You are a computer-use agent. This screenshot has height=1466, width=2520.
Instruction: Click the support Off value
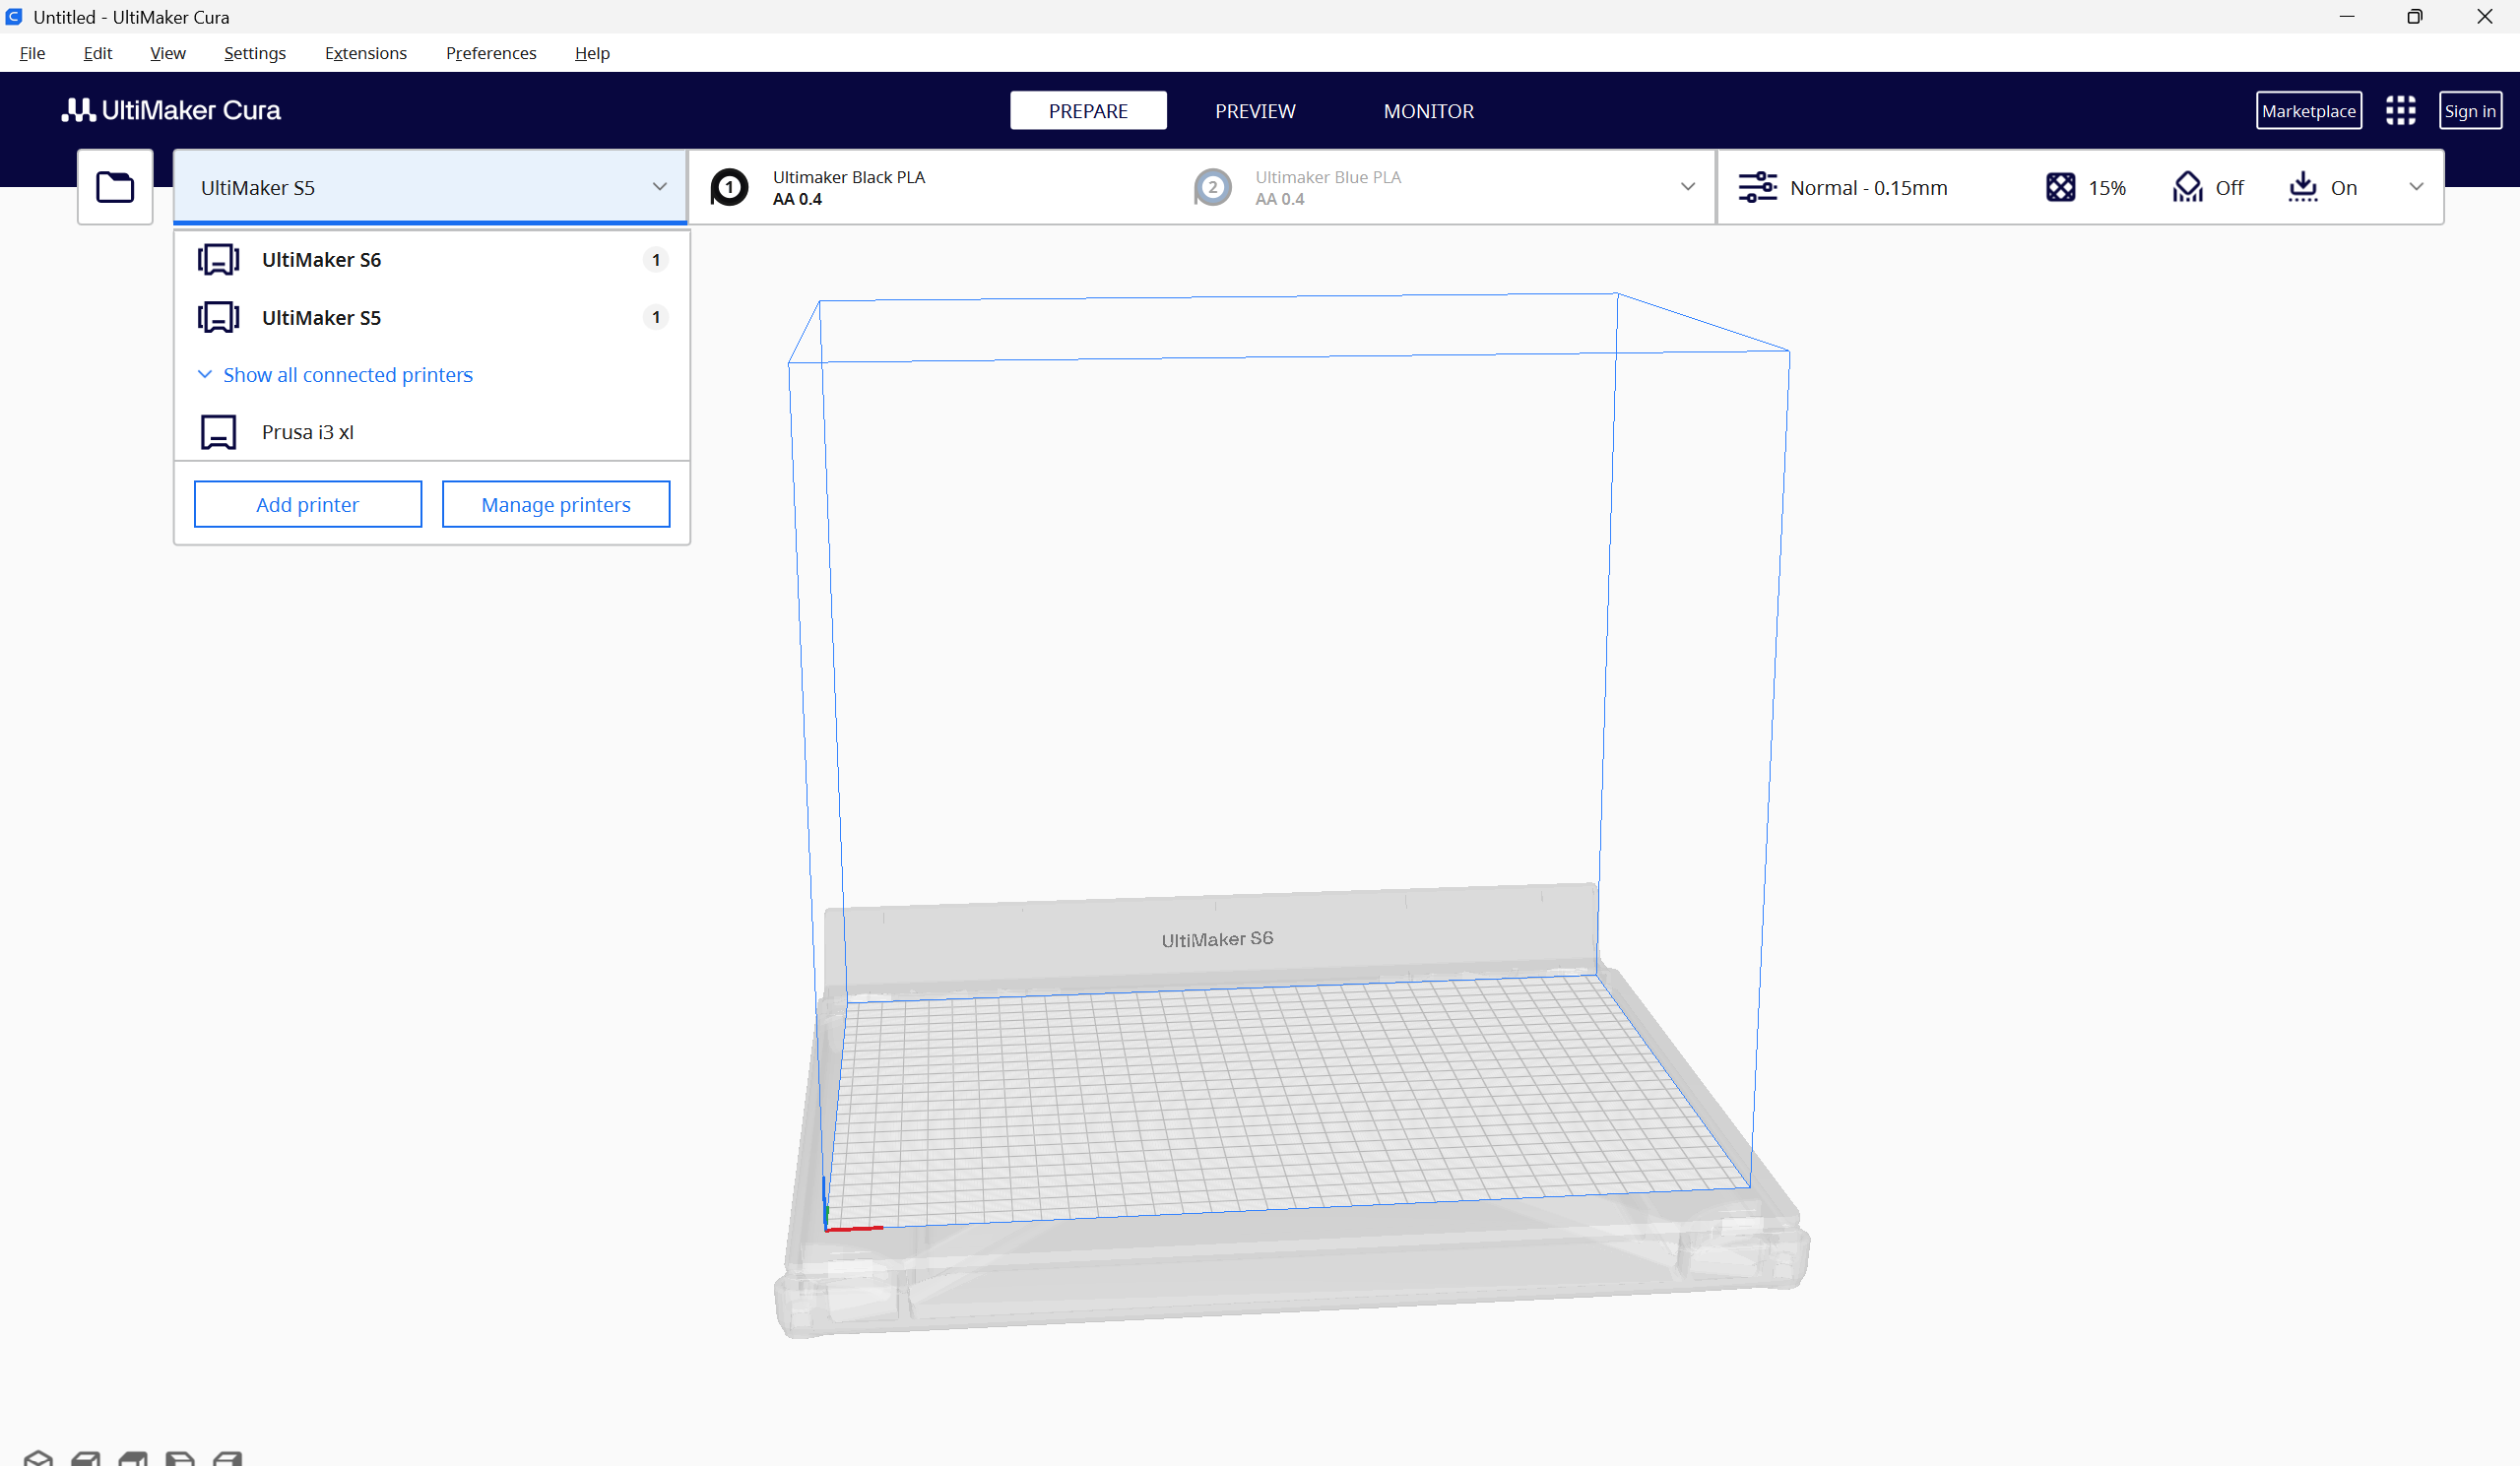(x=2229, y=188)
